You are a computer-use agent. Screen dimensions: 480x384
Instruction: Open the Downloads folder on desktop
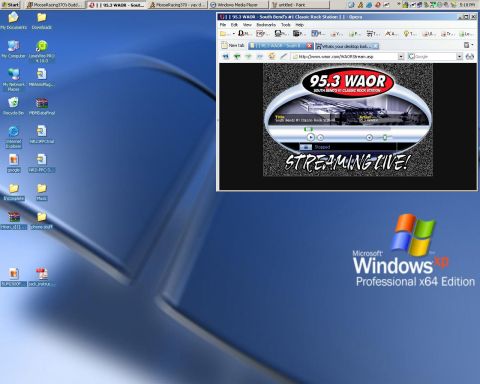(x=42, y=21)
